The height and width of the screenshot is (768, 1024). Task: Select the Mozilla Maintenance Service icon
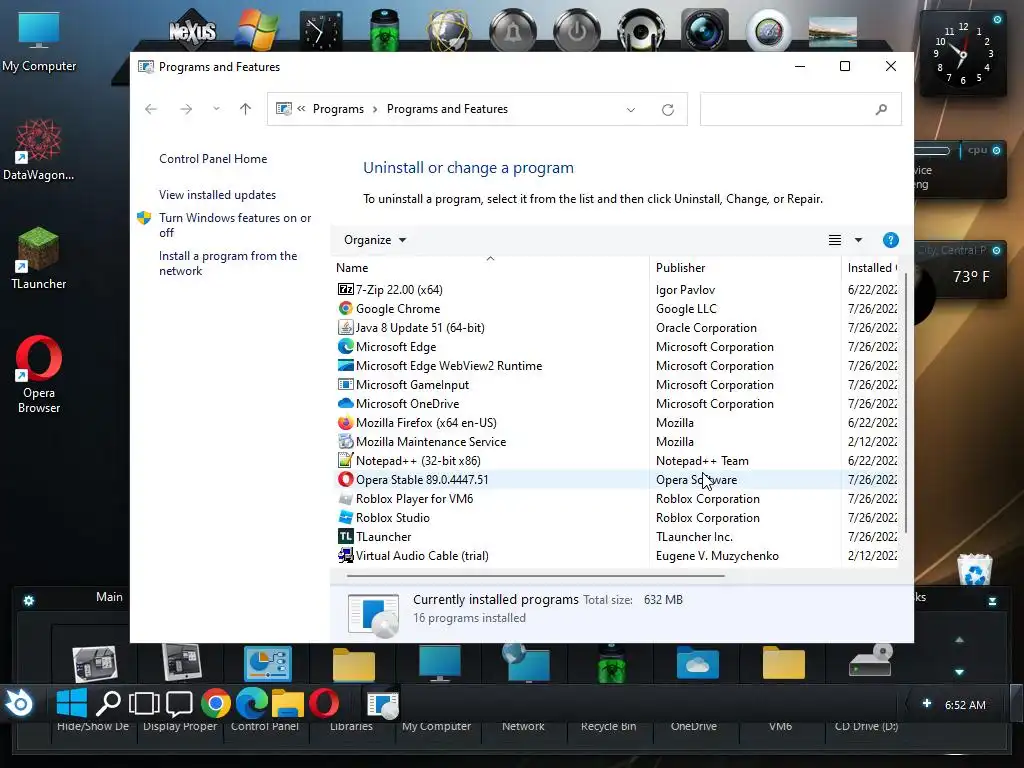click(x=345, y=441)
